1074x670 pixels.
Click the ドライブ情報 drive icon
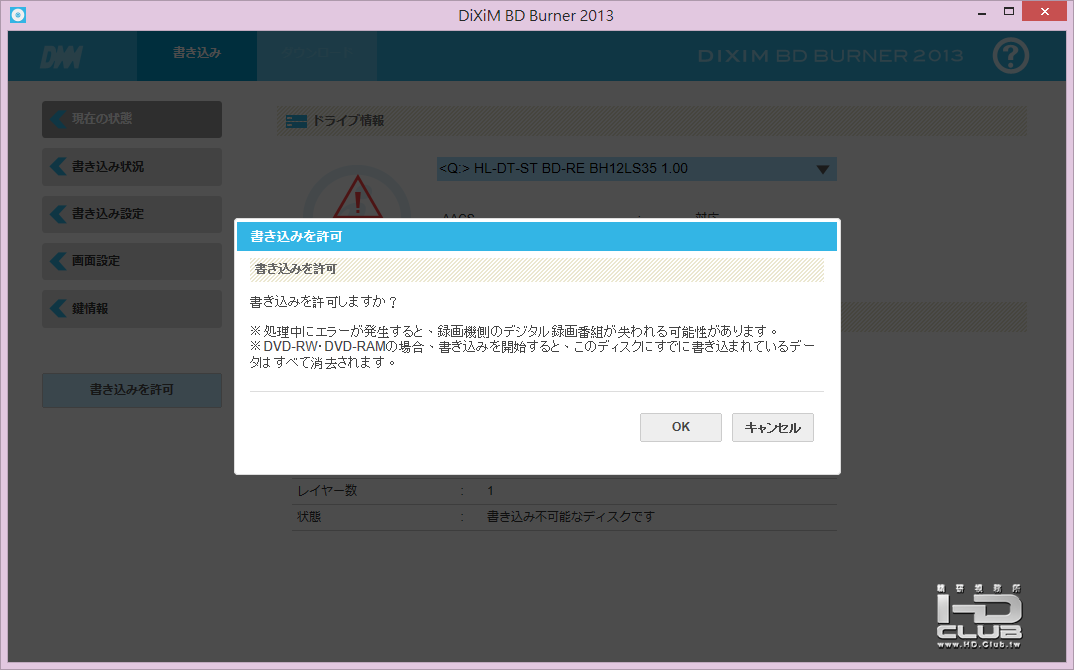click(296, 121)
